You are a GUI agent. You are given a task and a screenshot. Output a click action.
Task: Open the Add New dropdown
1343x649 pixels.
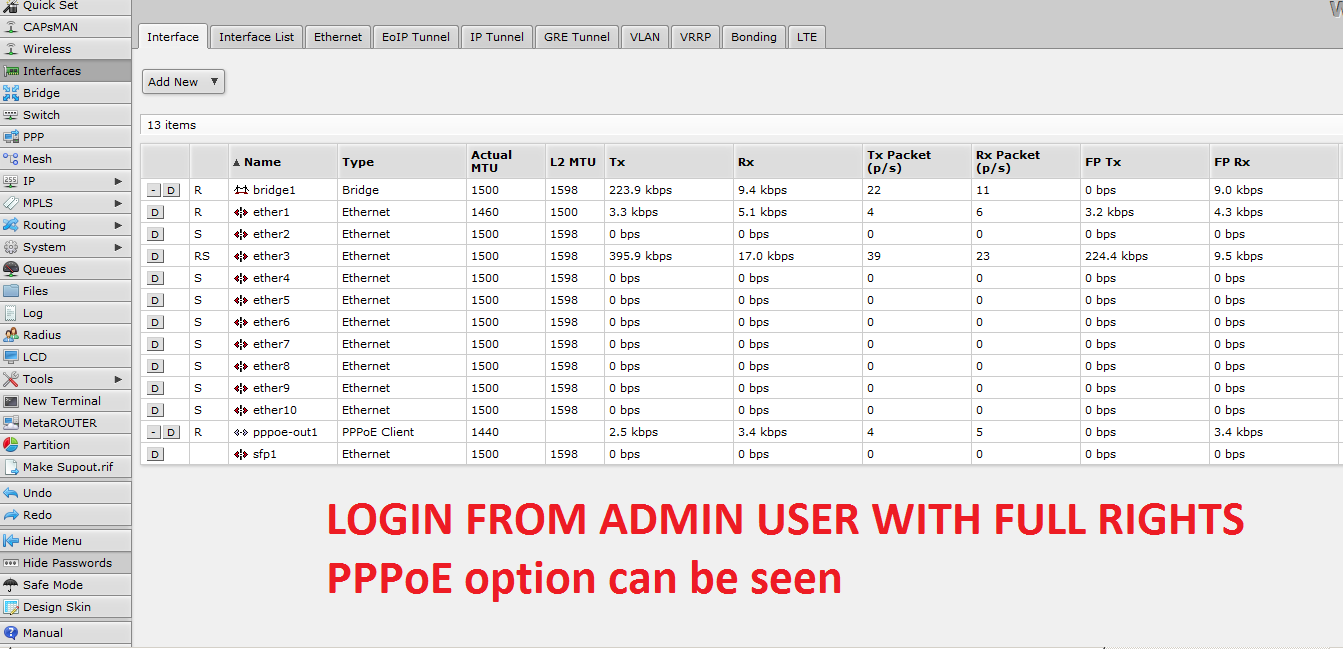click(x=182, y=81)
